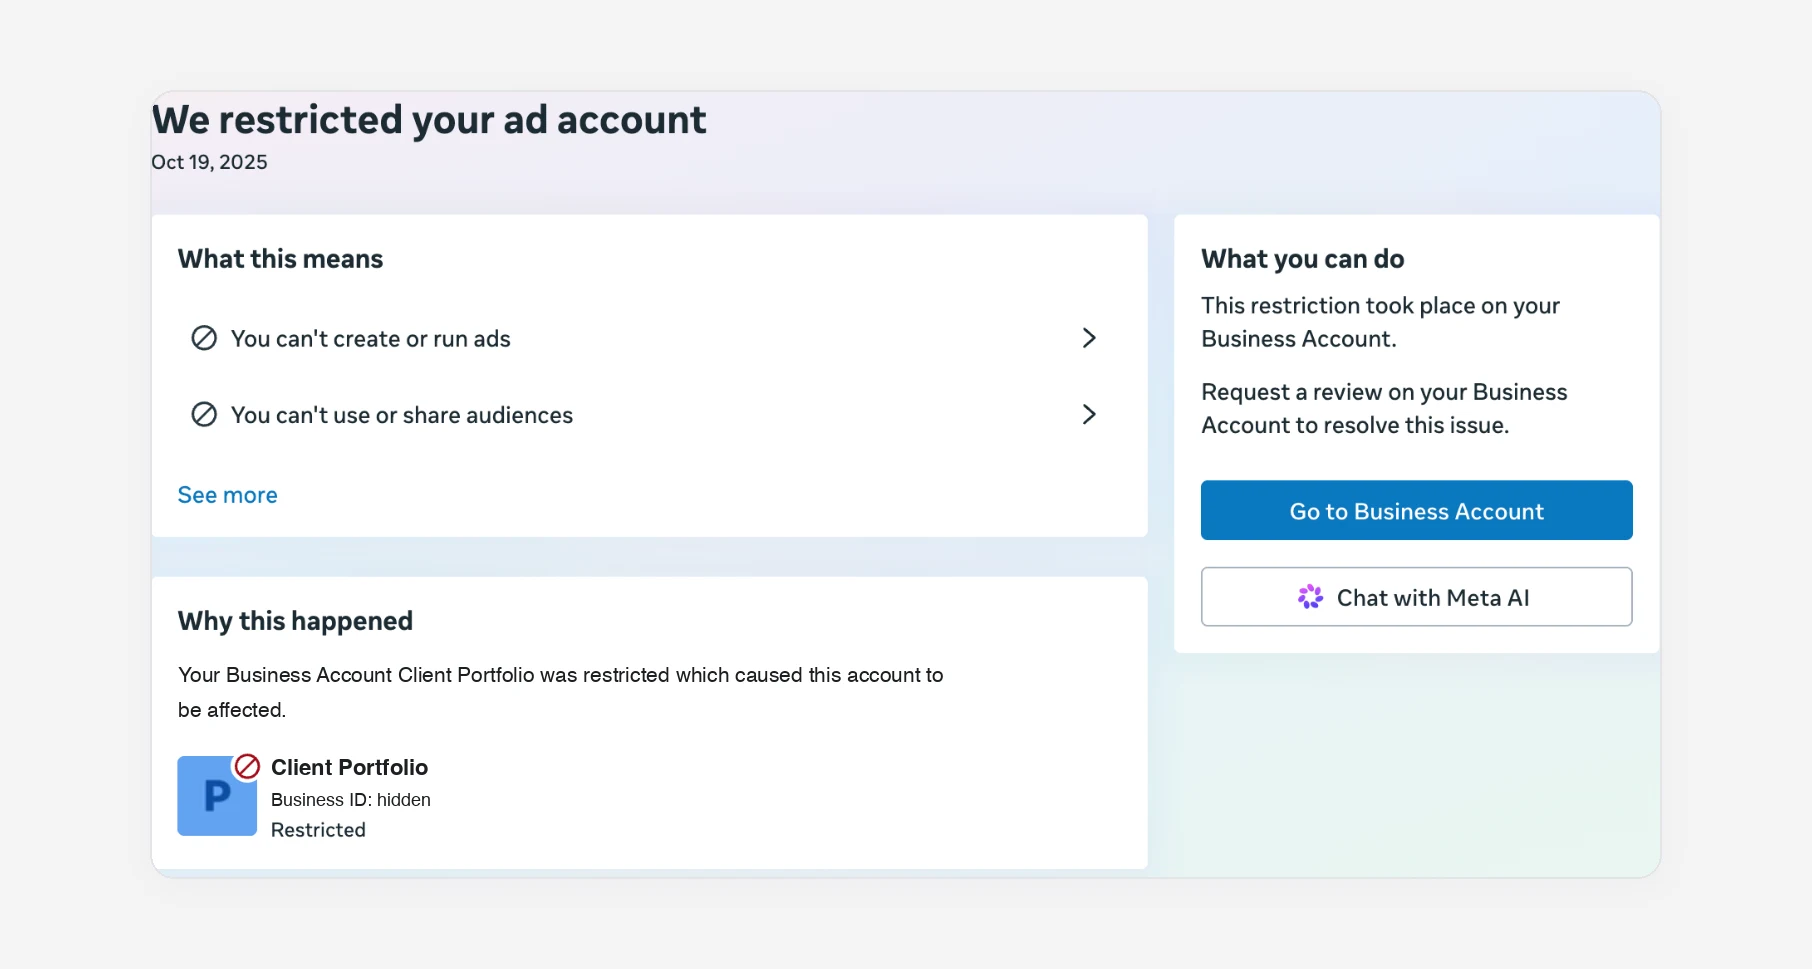Click the "Why this happened" heading
The image size is (1812, 969).
(295, 621)
